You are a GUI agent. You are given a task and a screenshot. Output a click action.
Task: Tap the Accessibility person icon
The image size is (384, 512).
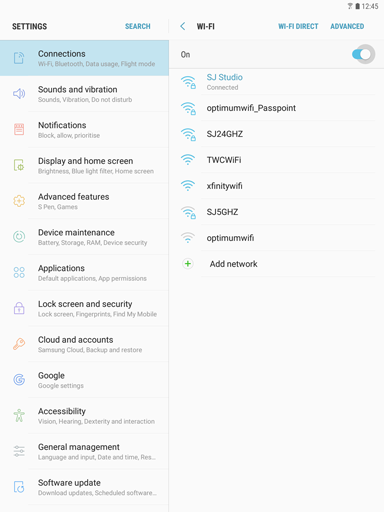19,415
